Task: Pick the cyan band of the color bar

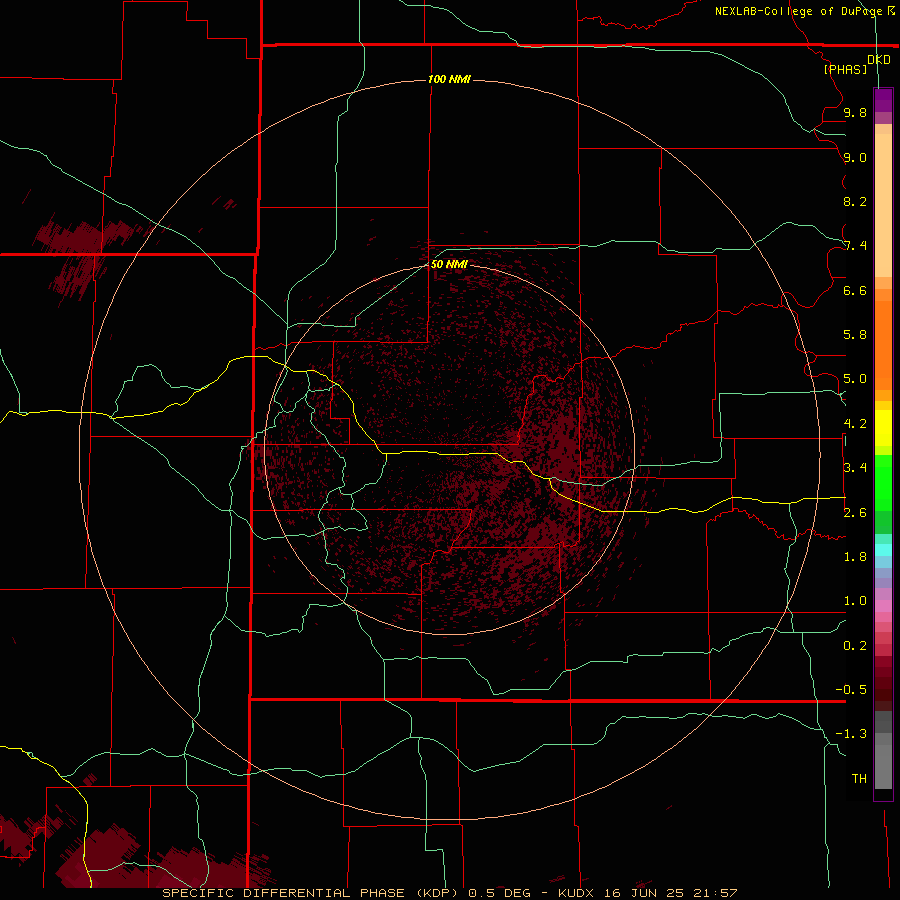Action: coord(883,550)
